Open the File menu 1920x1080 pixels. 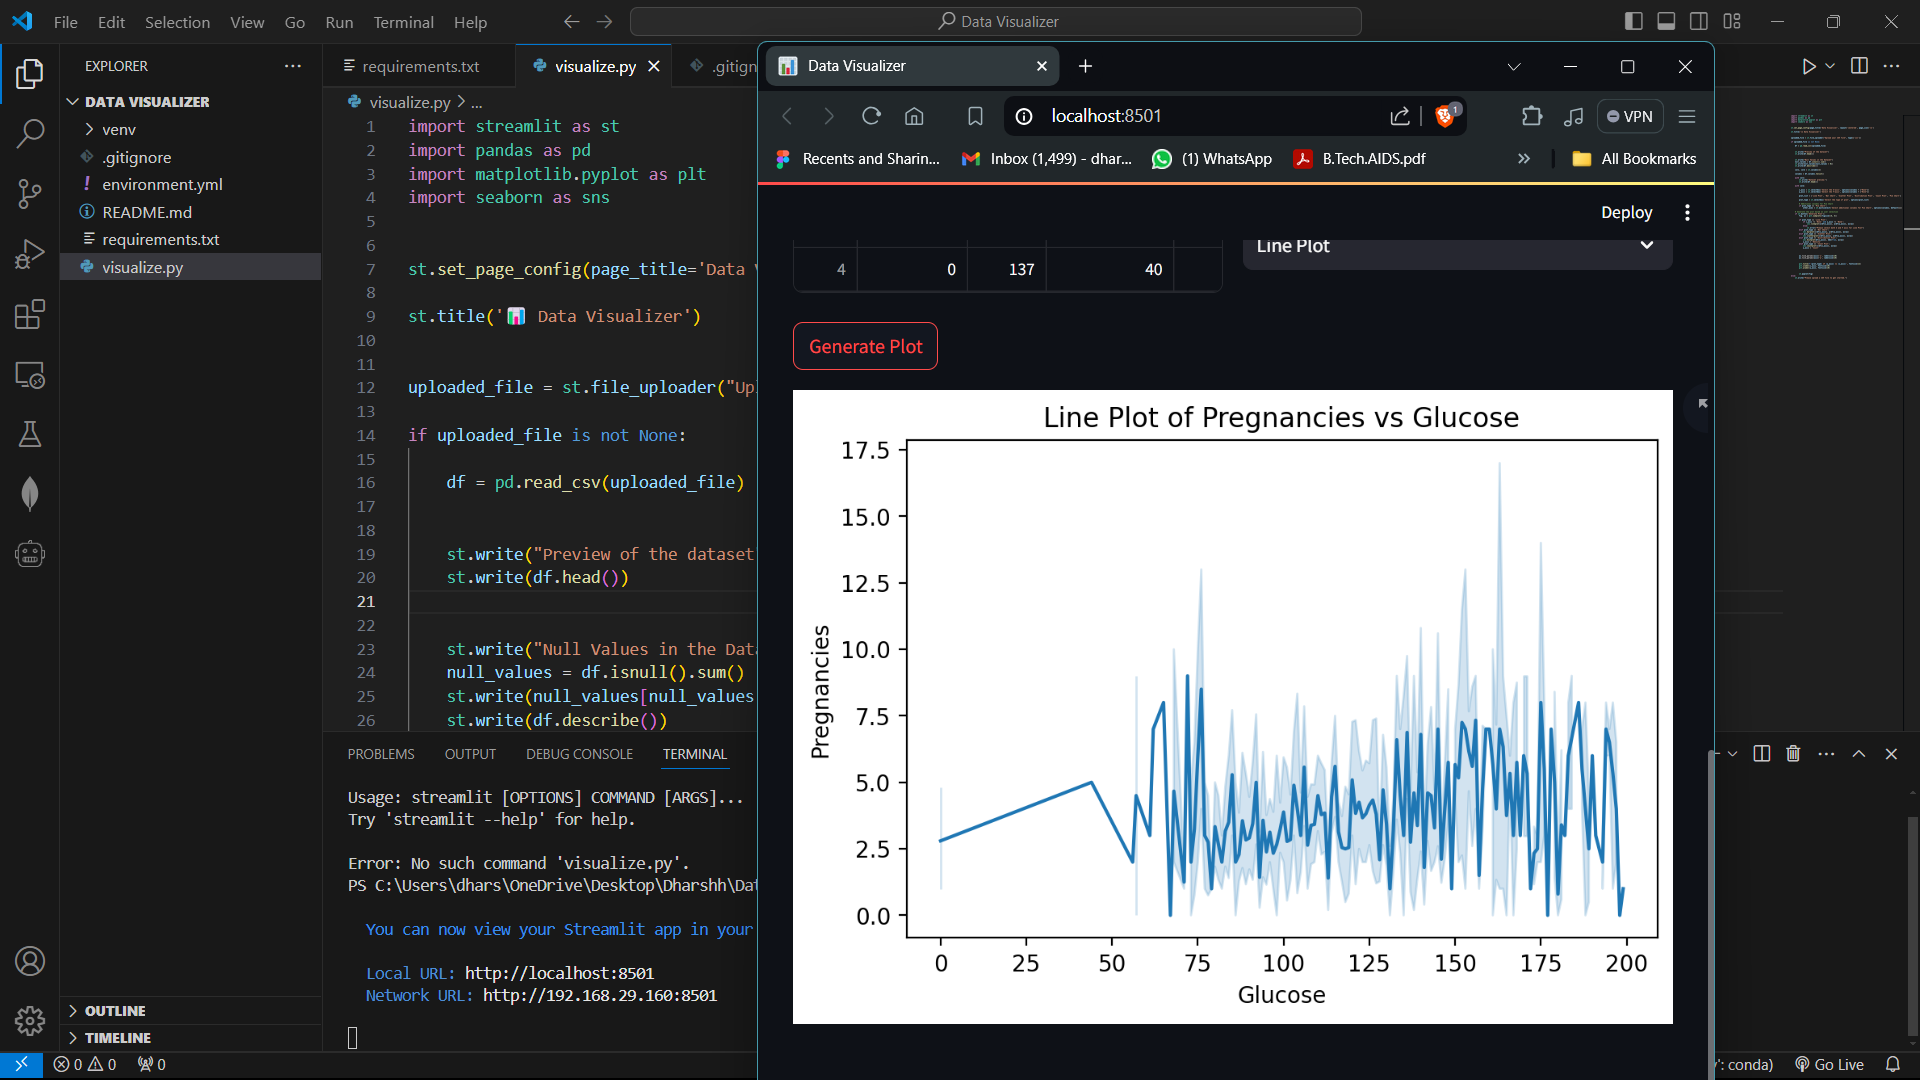tap(65, 22)
